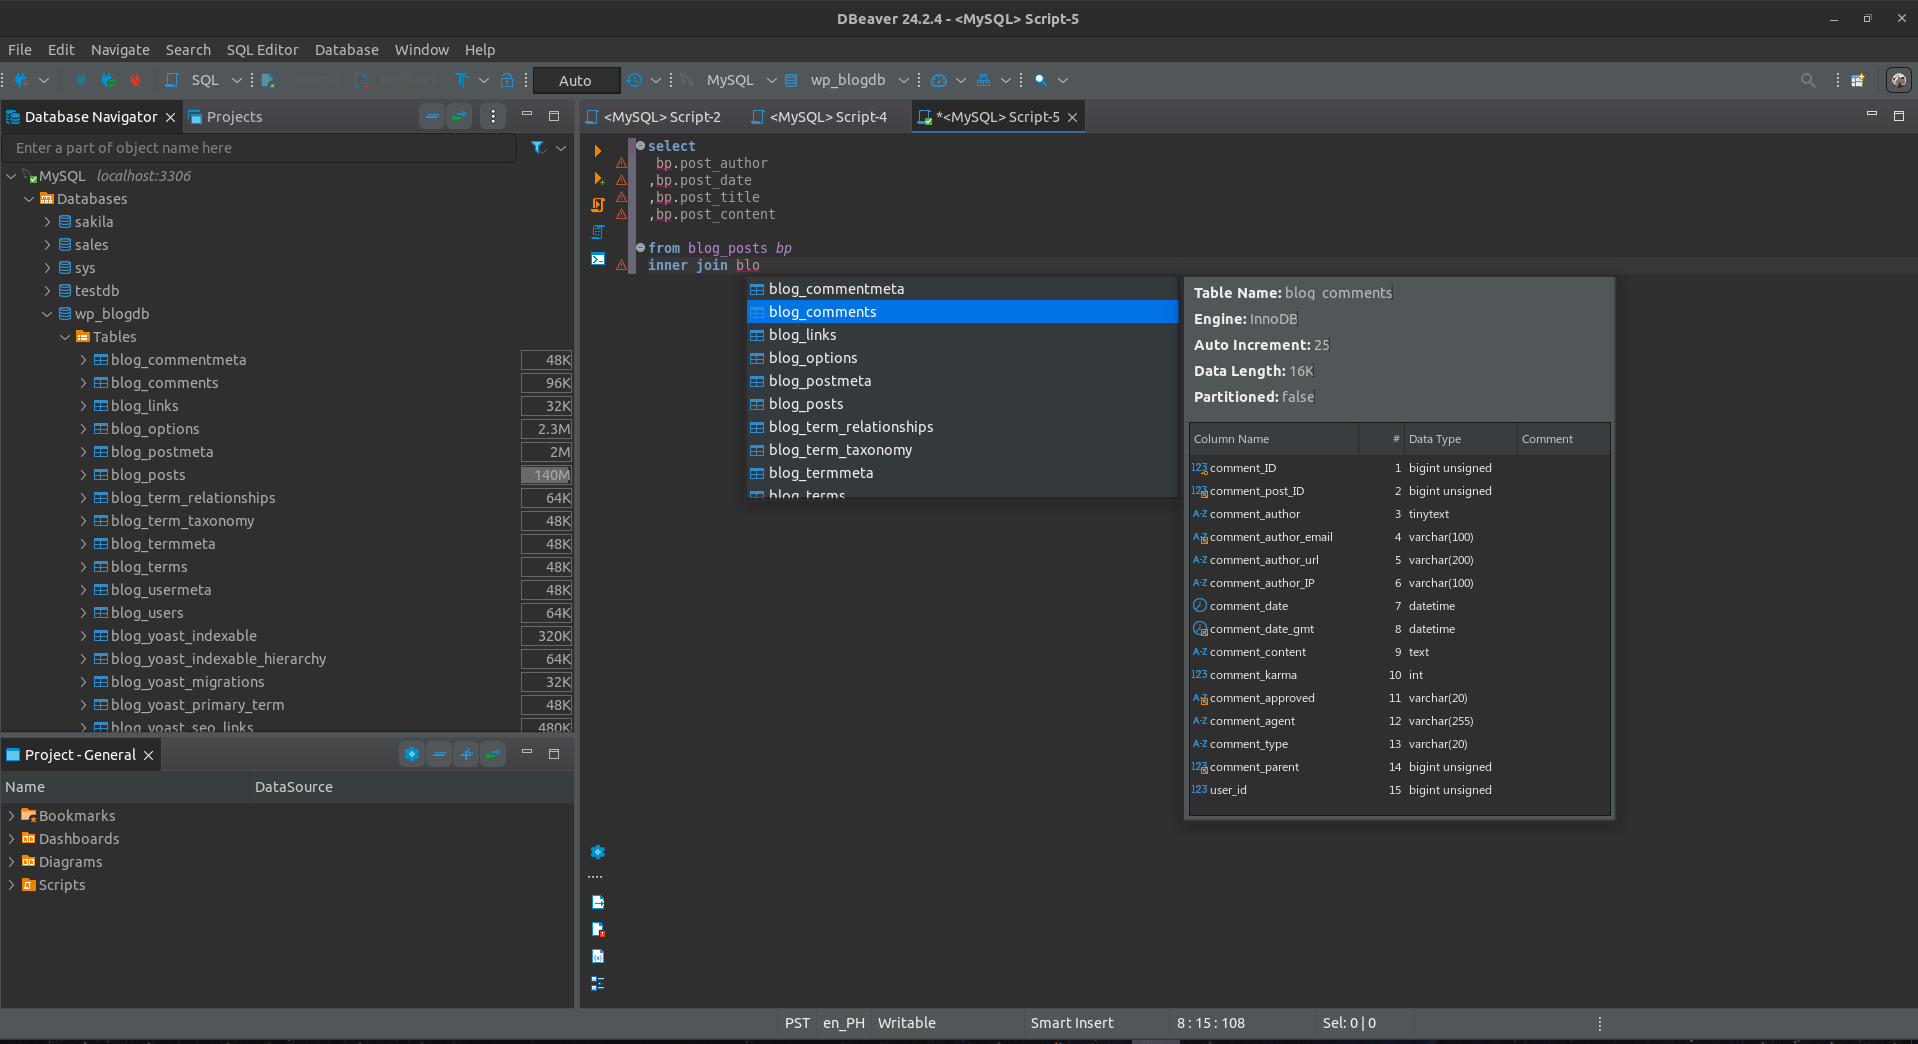Click the lock icon in the main toolbar
The image size is (1918, 1044).
[507, 80]
